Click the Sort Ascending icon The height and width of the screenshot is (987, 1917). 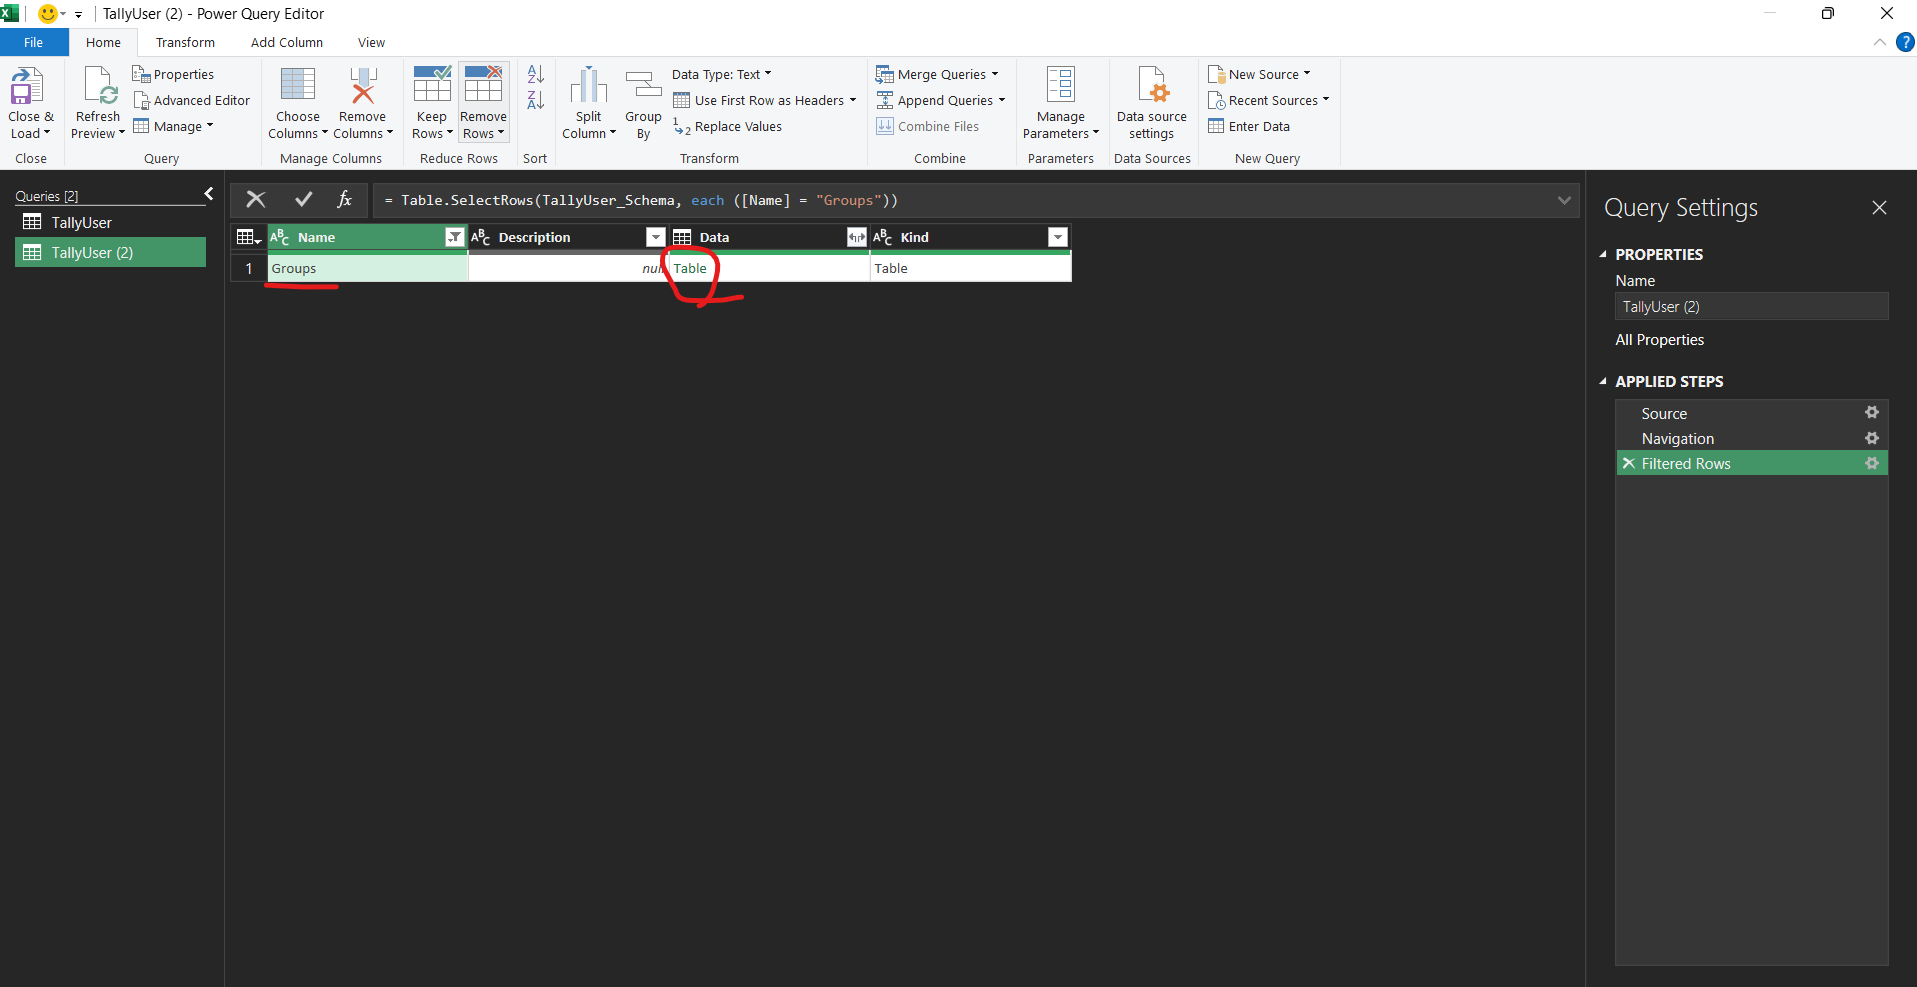pos(536,75)
